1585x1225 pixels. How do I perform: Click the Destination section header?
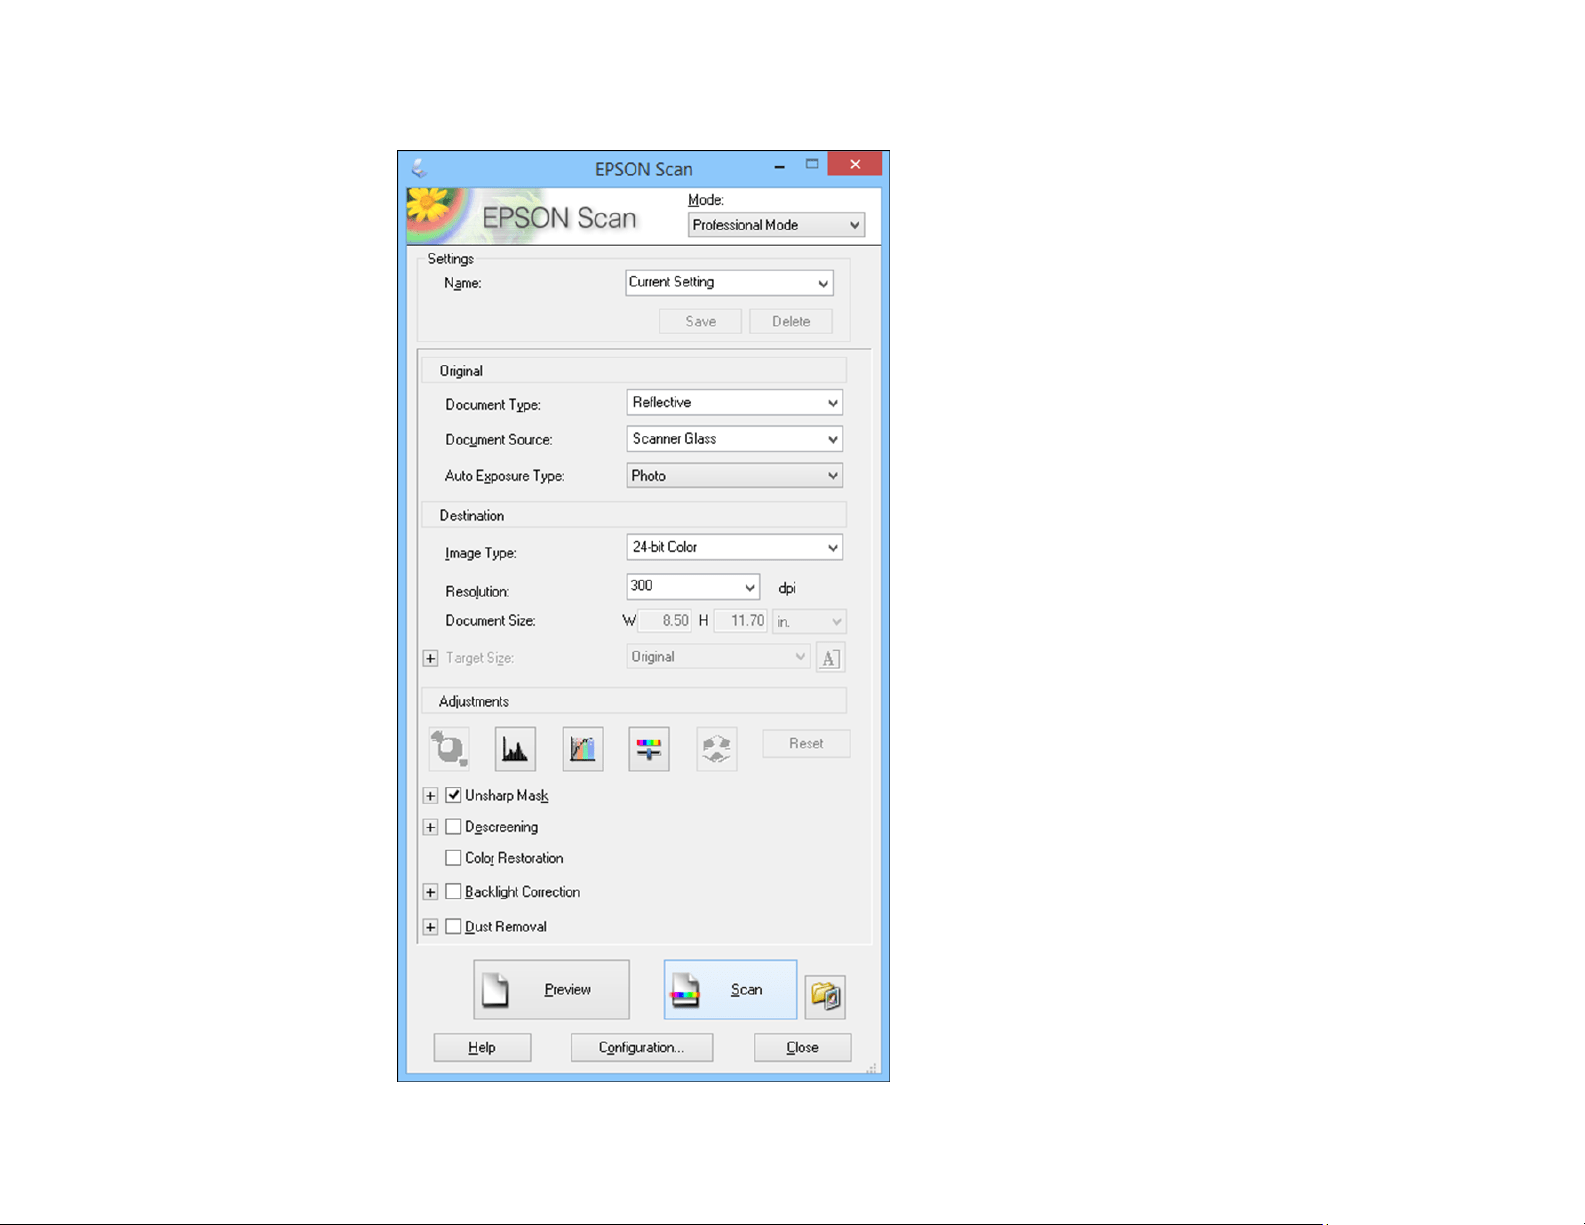[634, 516]
